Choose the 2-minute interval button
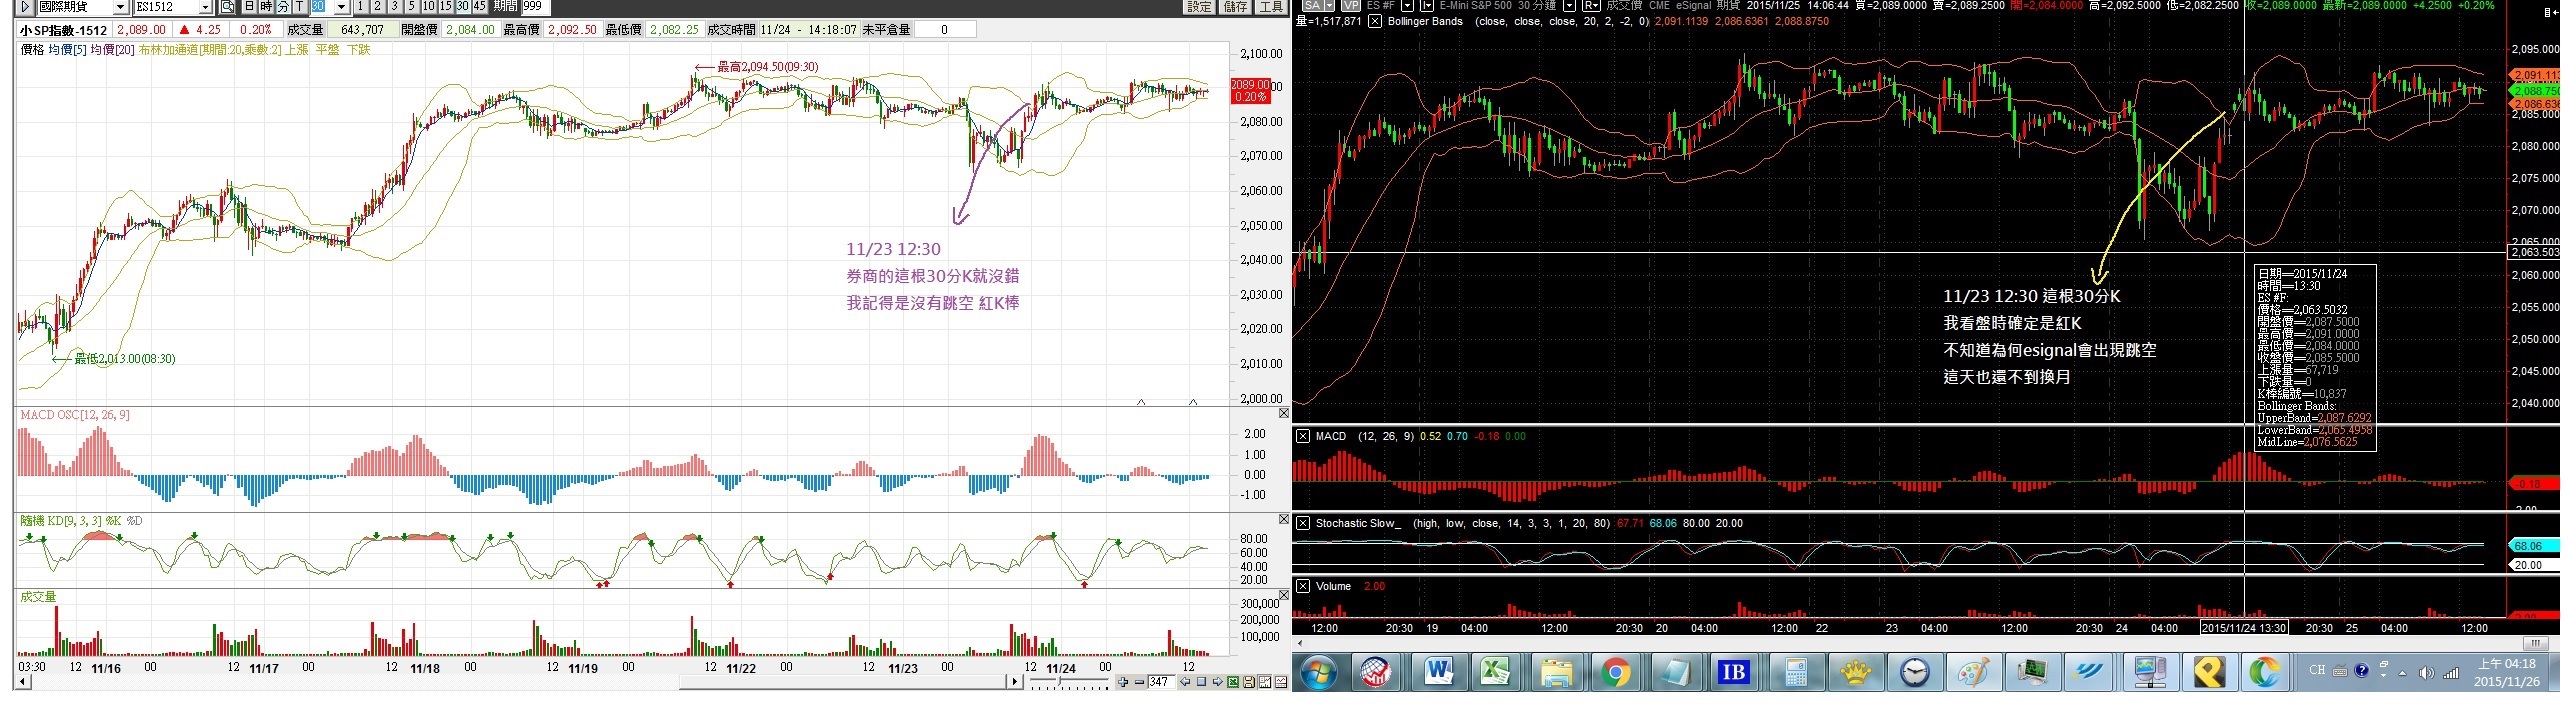 tap(377, 6)
